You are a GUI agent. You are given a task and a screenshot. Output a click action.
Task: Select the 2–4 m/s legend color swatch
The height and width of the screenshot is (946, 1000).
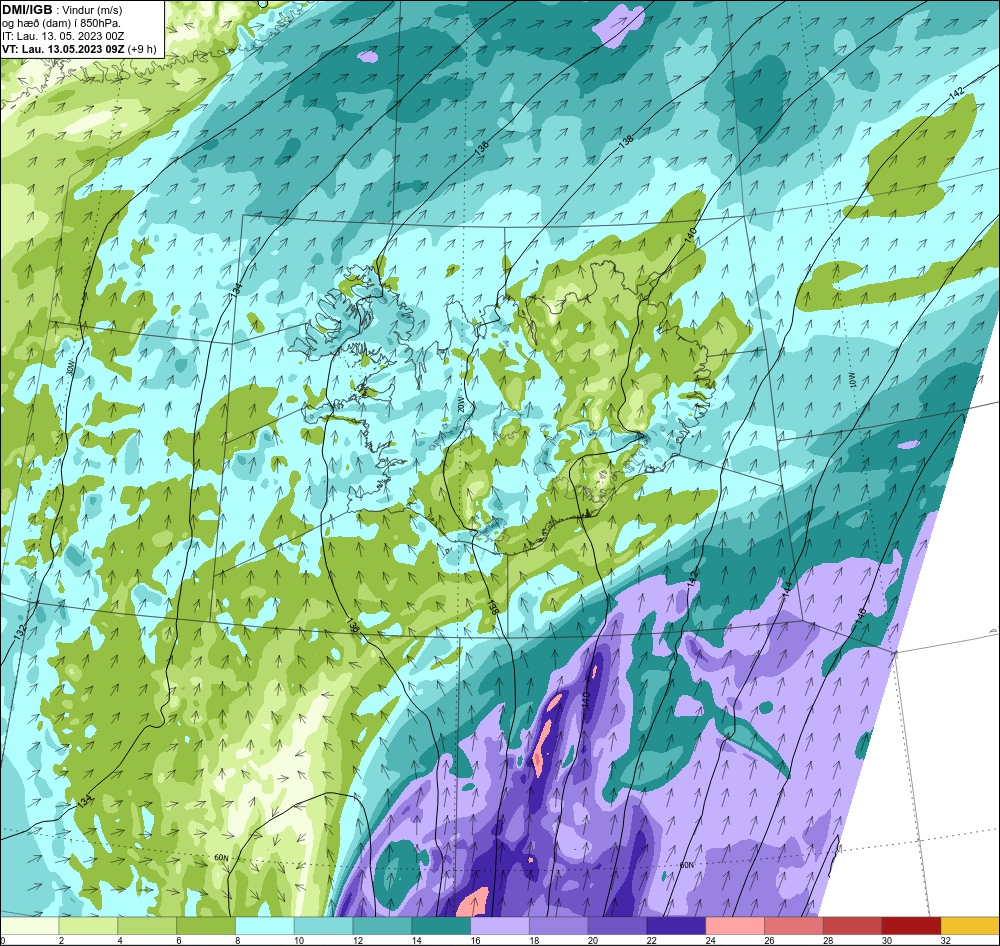[x=88, y=926]
